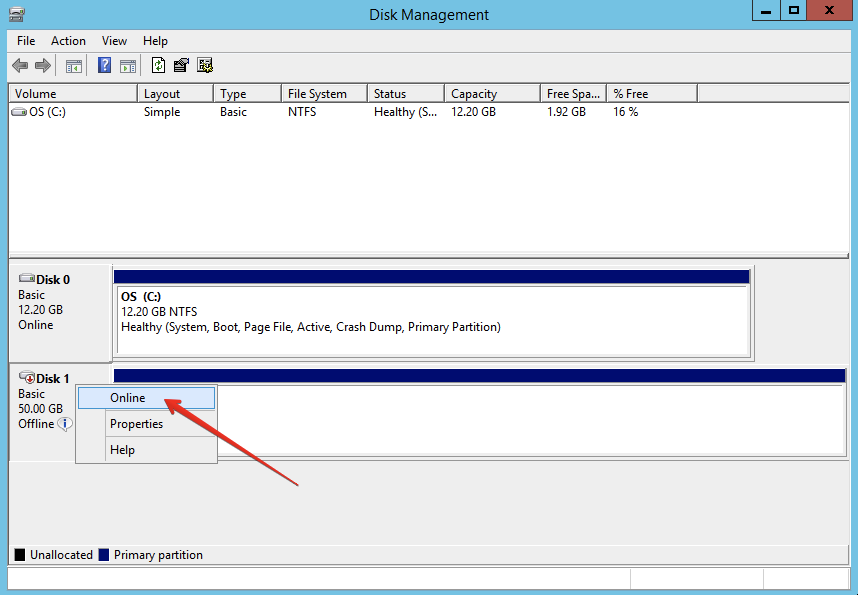Click the Disk 1 offline info icon
Image resolution: width=858 pixels, height=595 pixels.
coord(65,424)
